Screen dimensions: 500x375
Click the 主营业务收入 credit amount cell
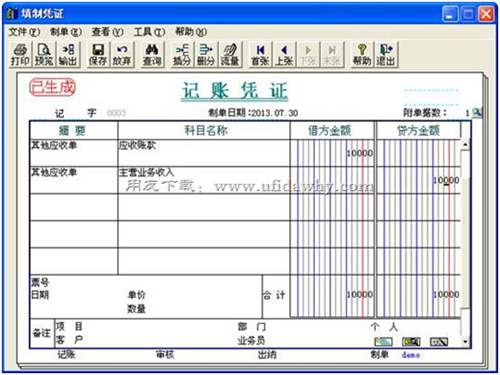coord(419,180)
